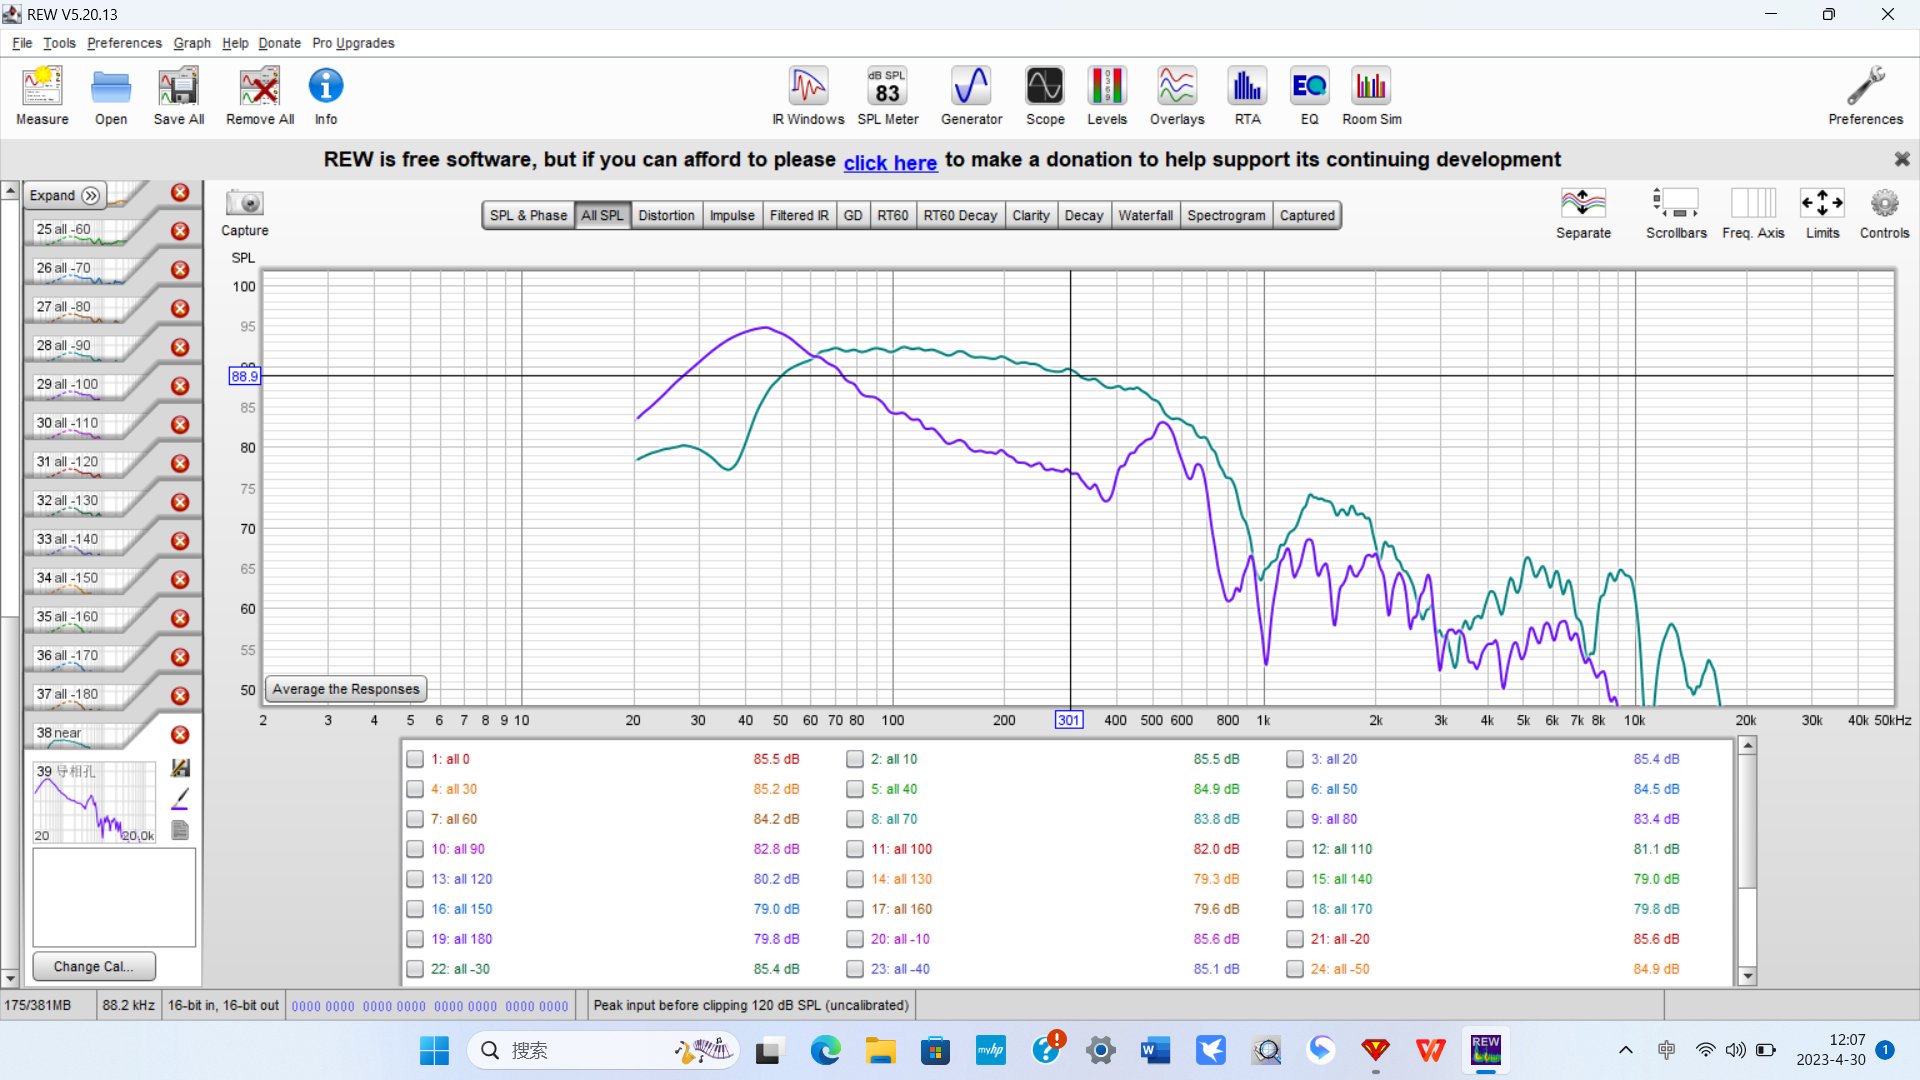The width and height of the screenshot is (1920, 1080).
Task: Open IR Windows tool
Action: (808, 96)
